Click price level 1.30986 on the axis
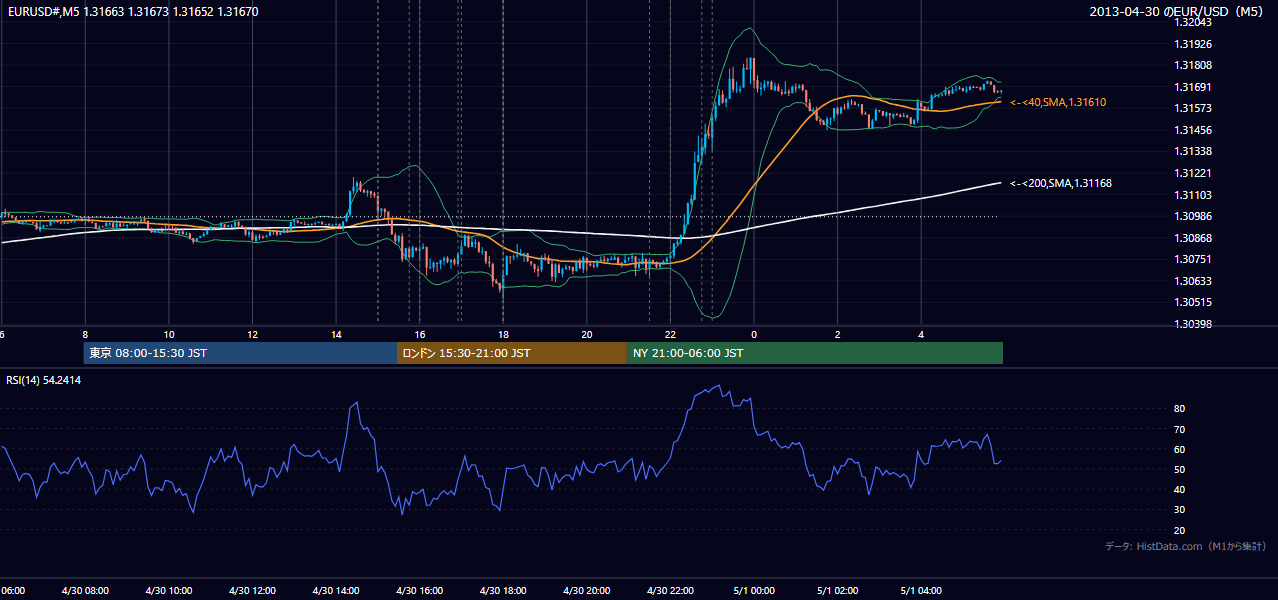Image resolution: width=1278 pixels, height=600 pixels. [x=1193, y=216]
